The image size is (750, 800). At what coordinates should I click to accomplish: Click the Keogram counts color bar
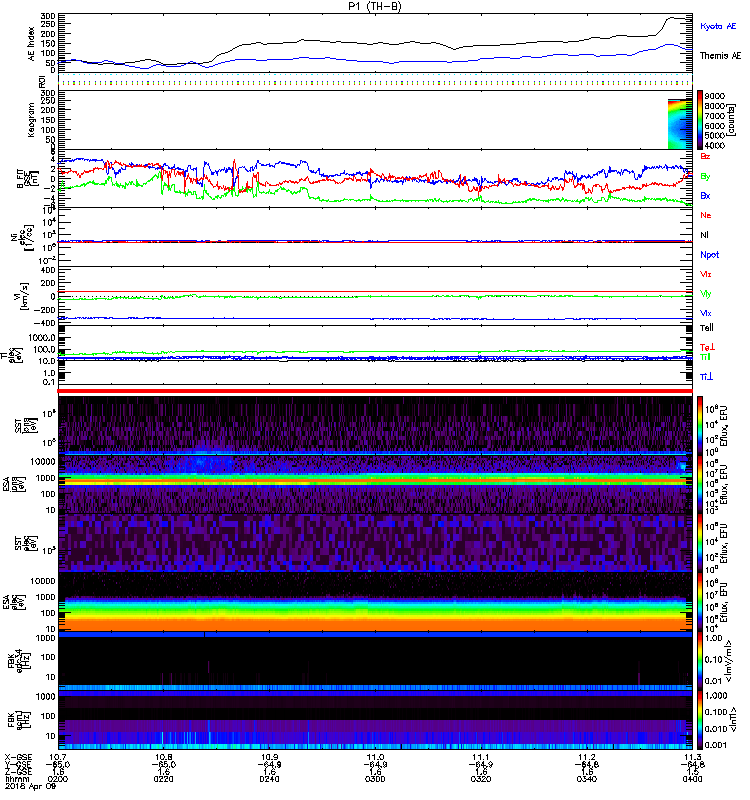pyautogui.click(x=700, y=120)
